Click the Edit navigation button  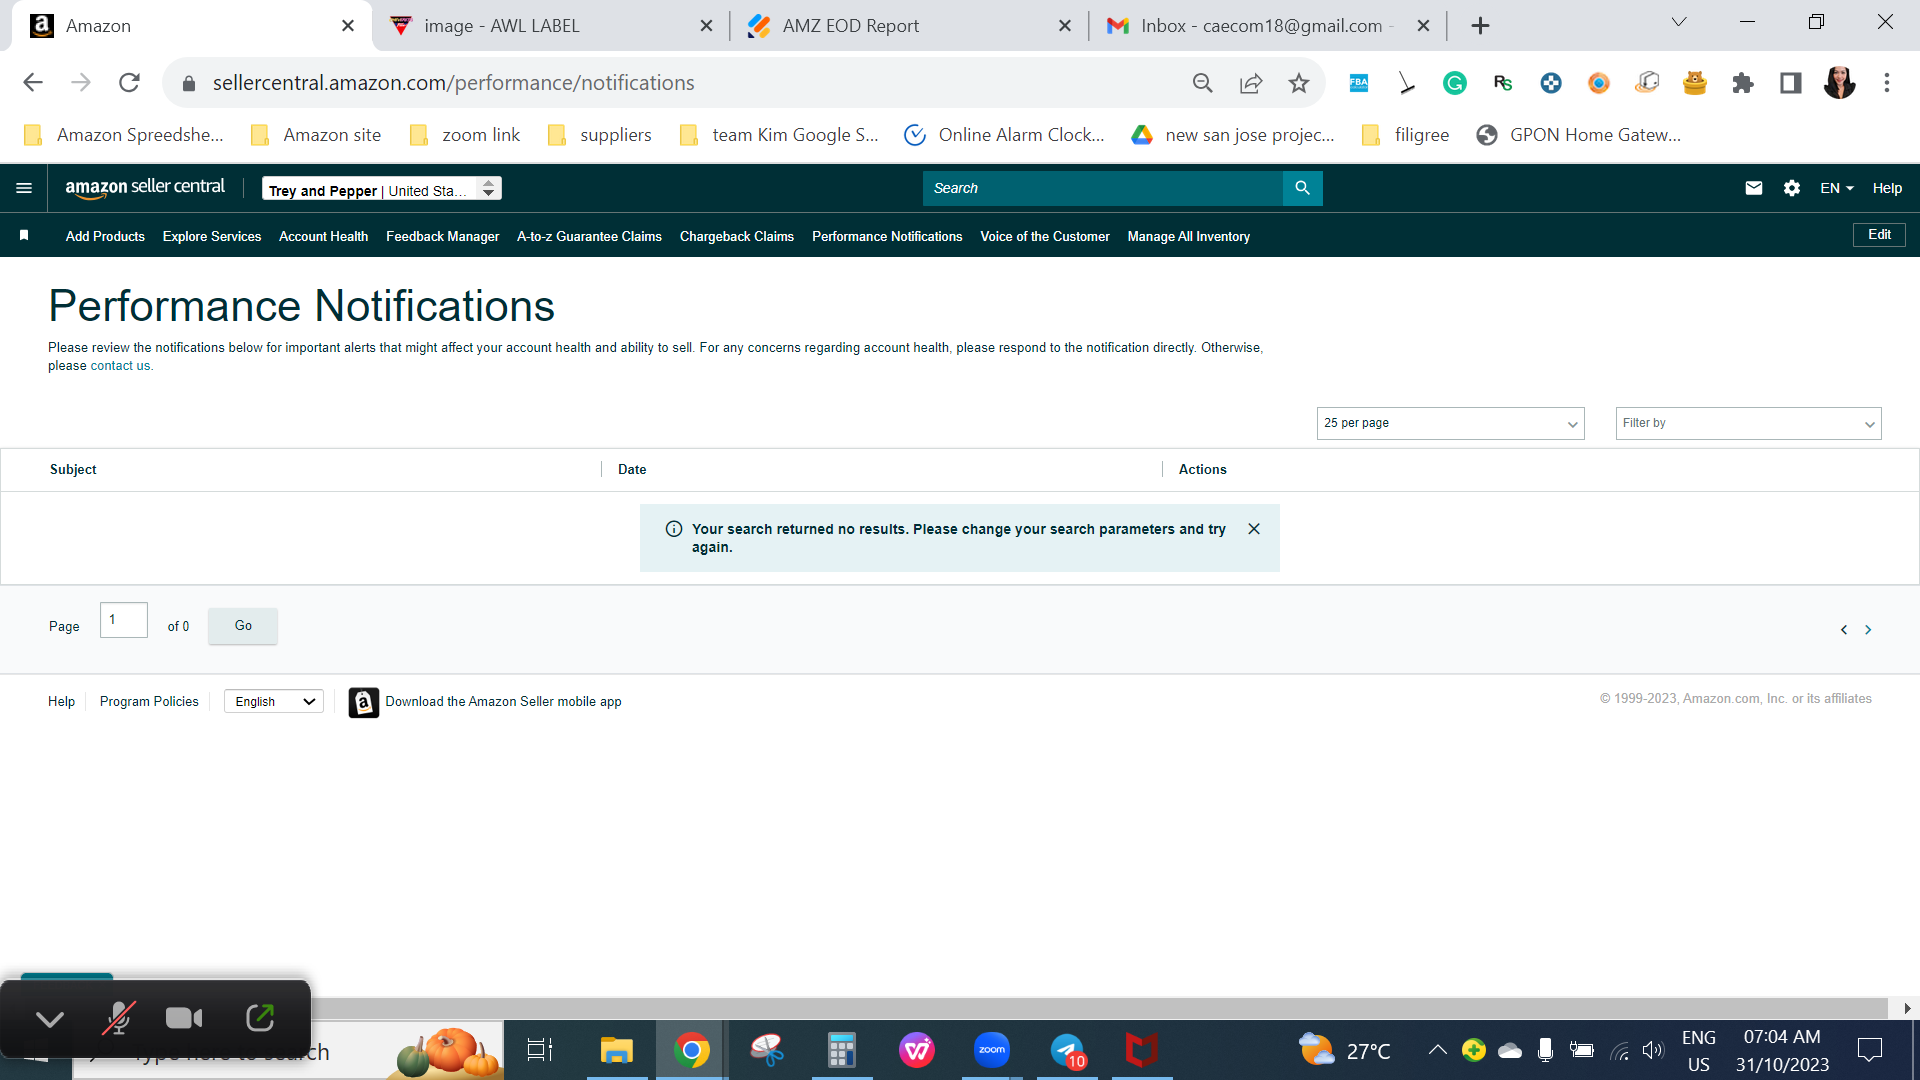pos(1879,235)
